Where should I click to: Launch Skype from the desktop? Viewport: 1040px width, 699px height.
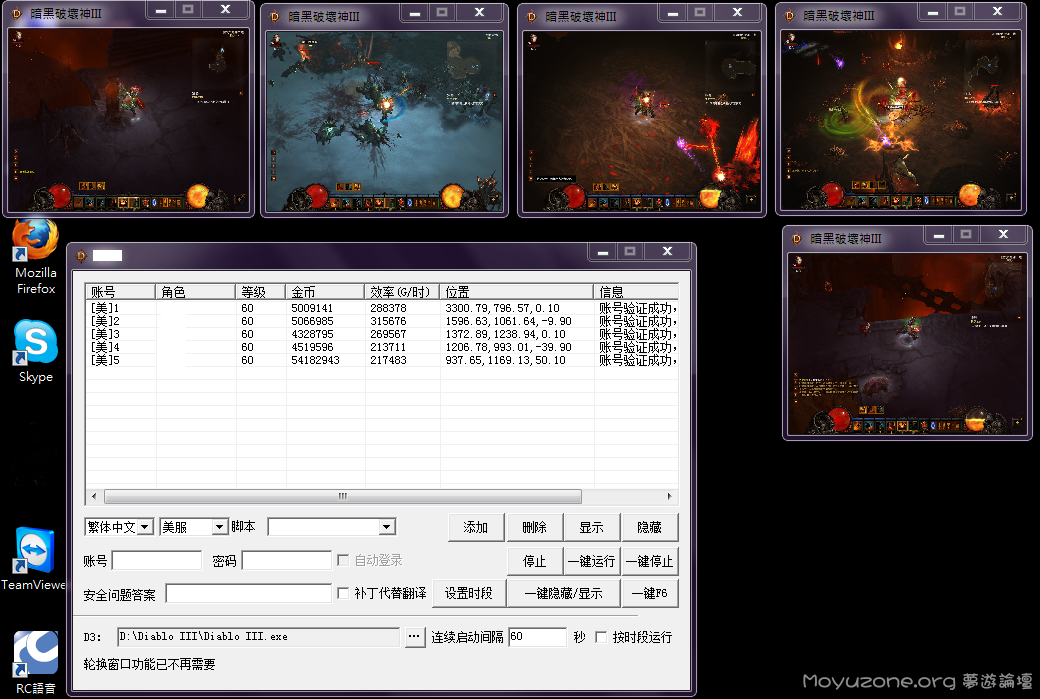pos(35,351)
